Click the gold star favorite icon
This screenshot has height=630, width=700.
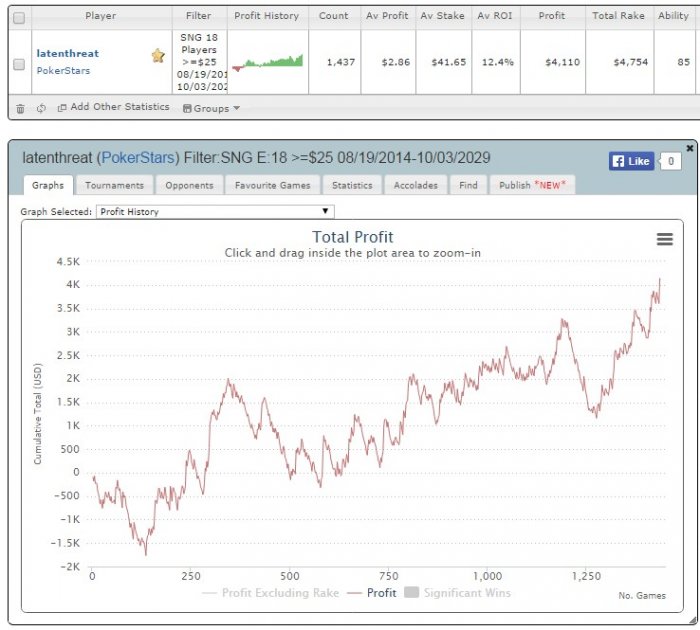point(158,56)
